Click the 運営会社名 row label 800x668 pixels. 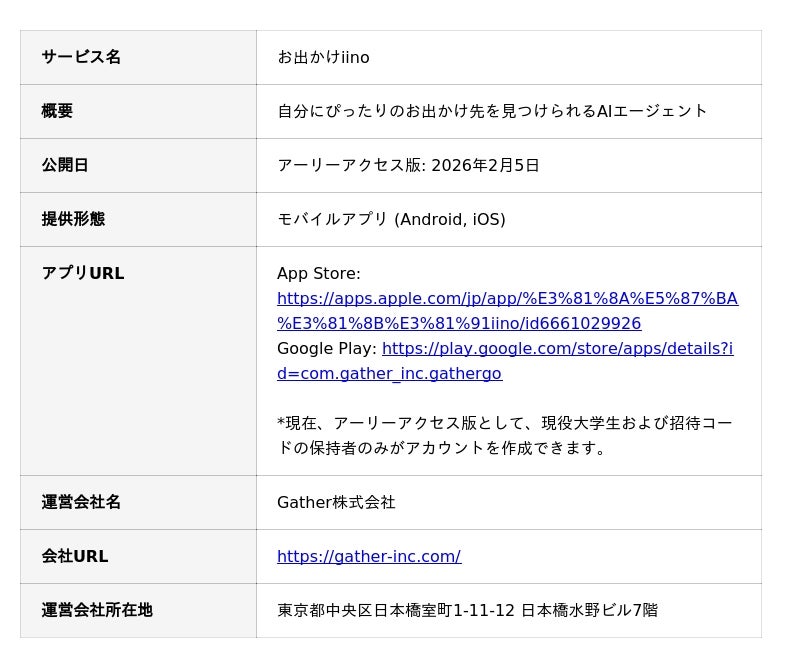pos(81,503)
